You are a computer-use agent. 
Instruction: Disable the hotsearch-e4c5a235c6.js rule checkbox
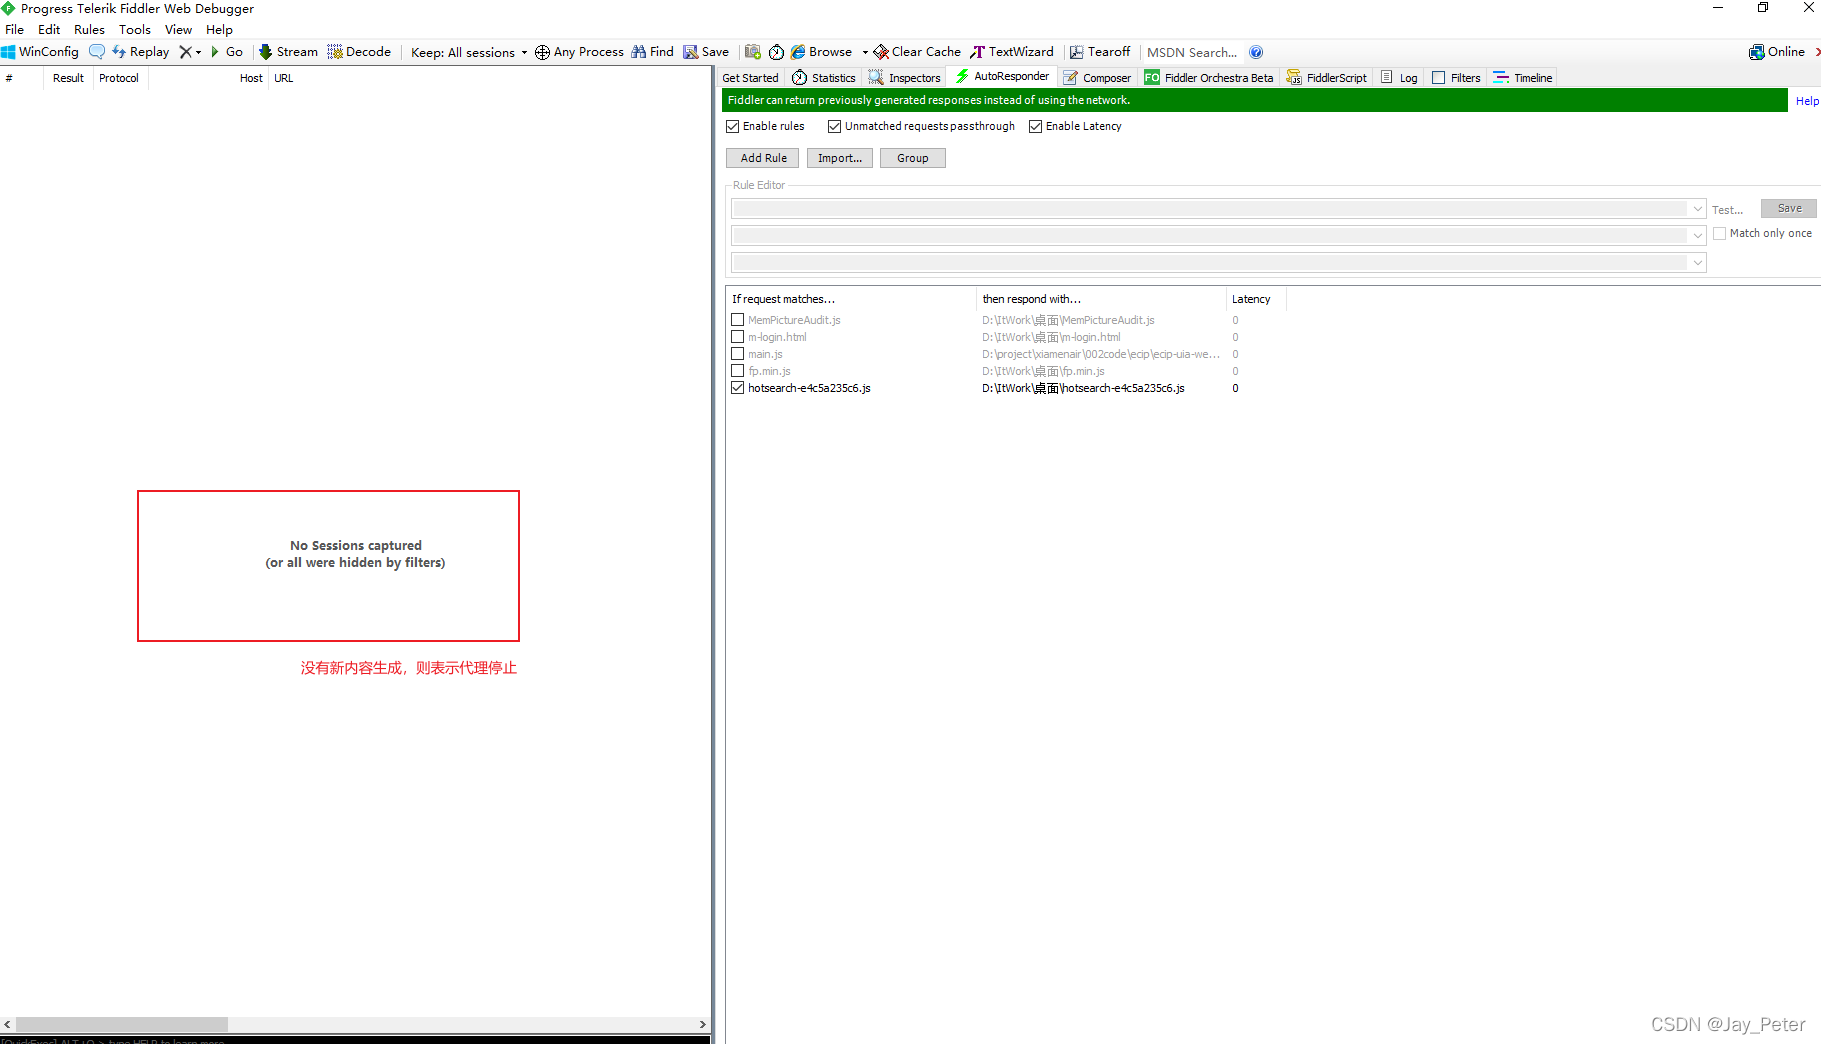pos(737,388)
